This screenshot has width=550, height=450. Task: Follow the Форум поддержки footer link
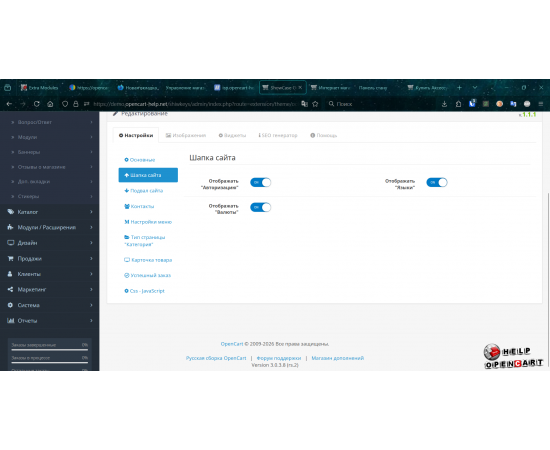tap(279, 358)
